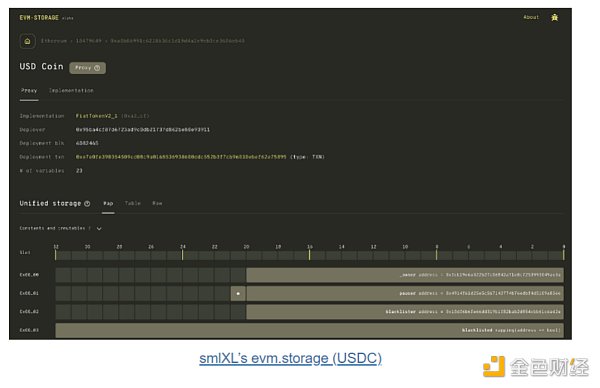Open the bug icon at top right
Screen dimensions: 600x388
point(554,17)
